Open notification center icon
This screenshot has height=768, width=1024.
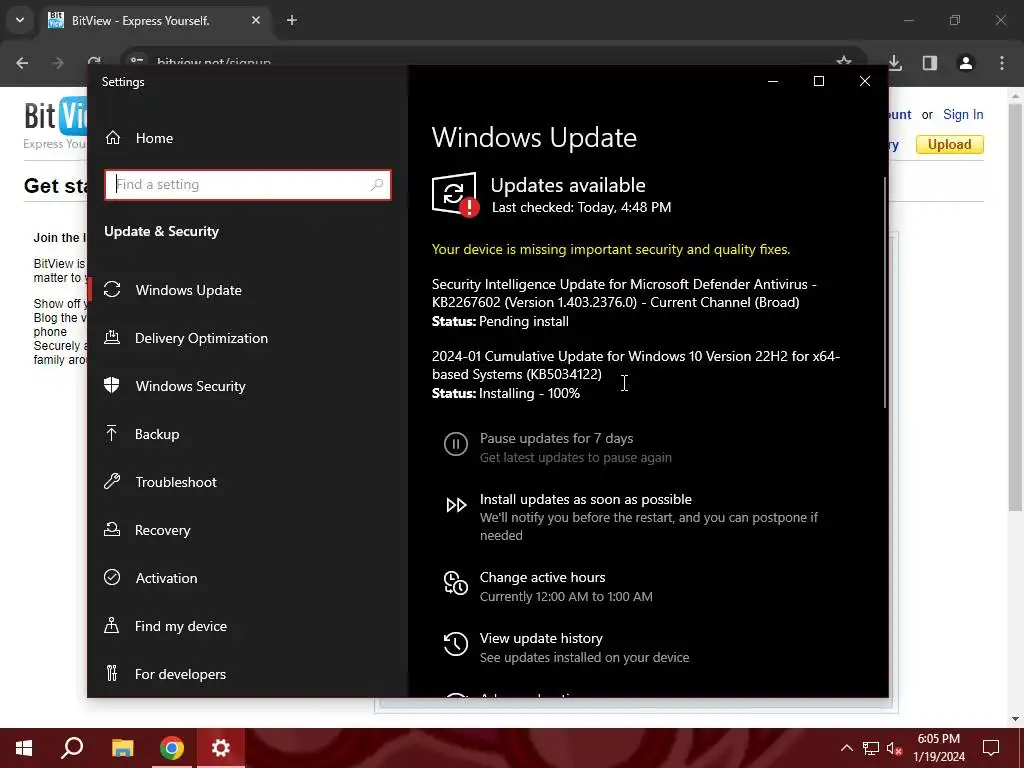(991, 748)
